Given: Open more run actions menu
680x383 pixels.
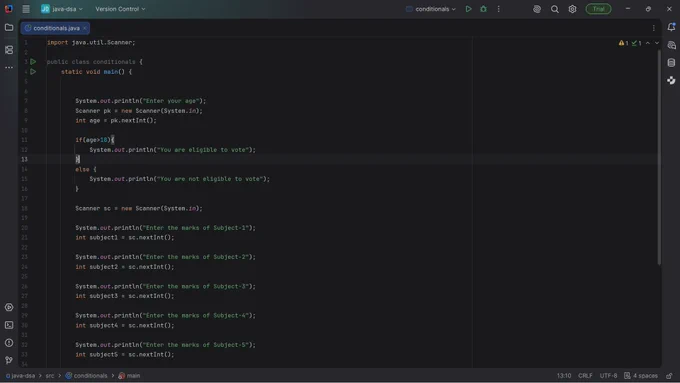Looking at the screenshot, I should (499, 9).
